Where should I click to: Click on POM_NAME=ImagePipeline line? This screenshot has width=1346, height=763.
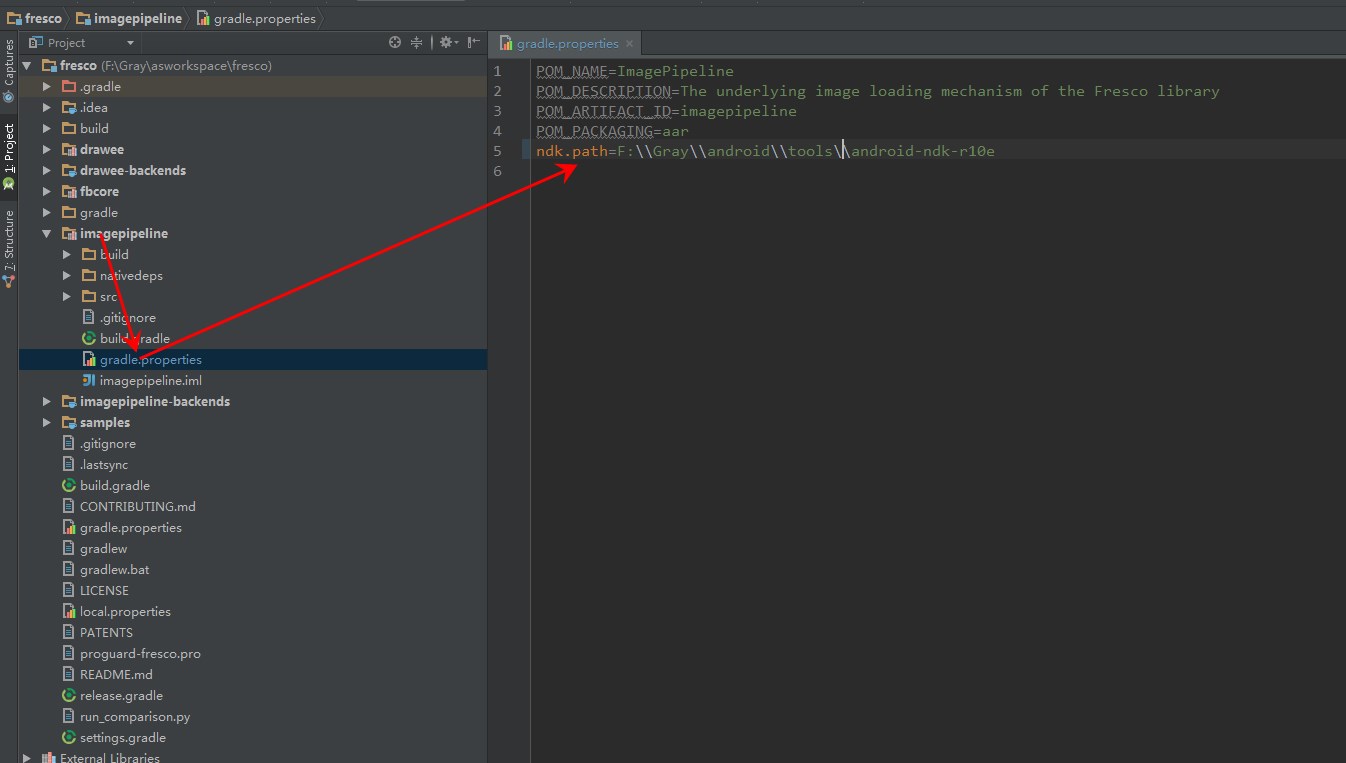tap(635, 71)
